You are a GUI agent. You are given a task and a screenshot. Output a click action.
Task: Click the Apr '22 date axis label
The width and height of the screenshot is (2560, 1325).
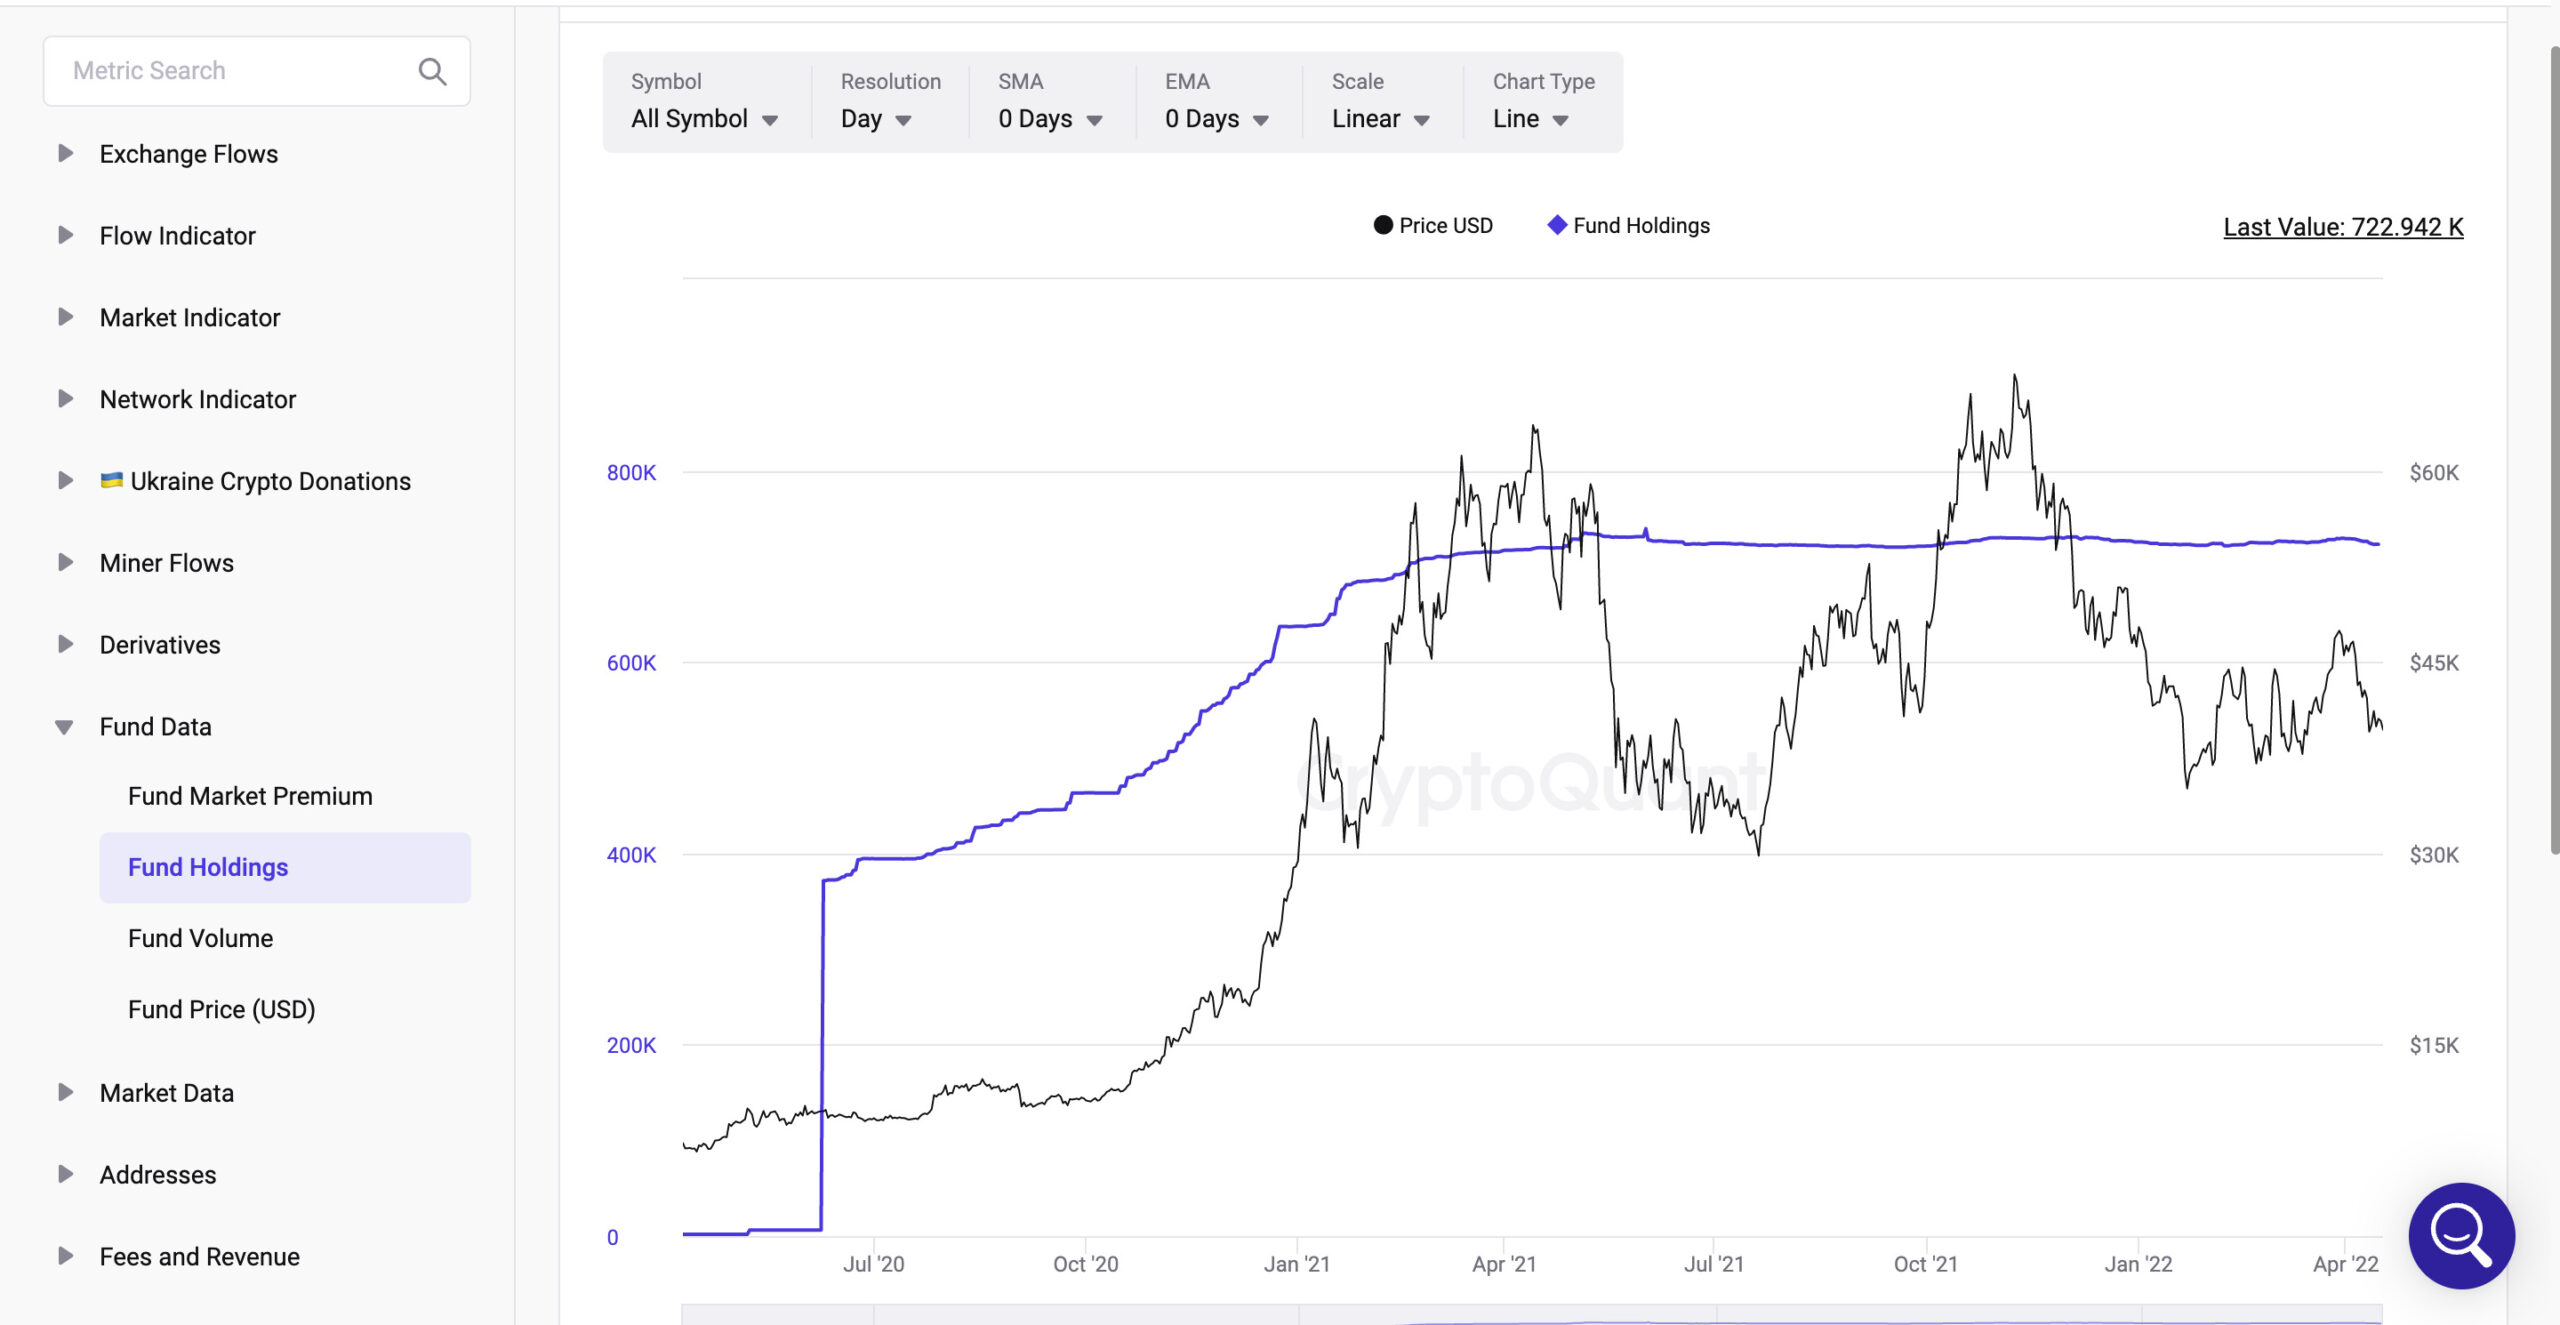tap(2346, 1264)
